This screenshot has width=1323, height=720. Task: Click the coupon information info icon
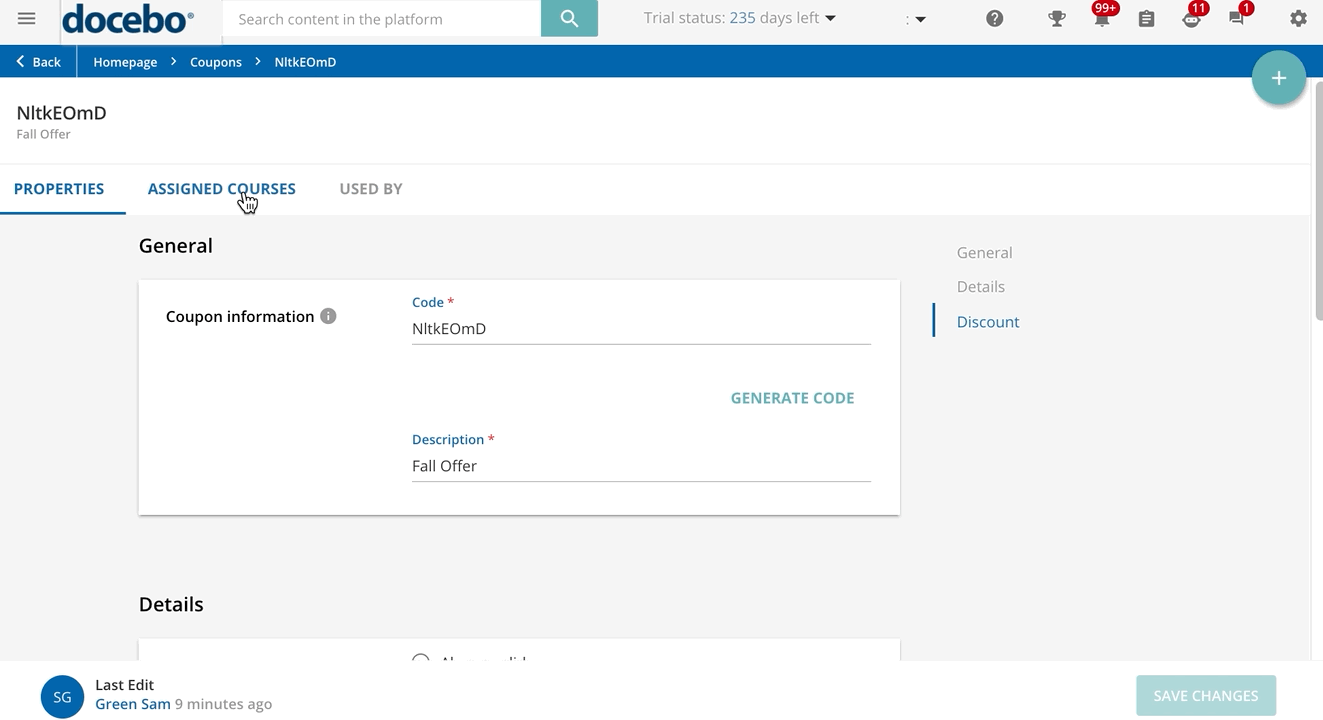click(x=328, y=316)
